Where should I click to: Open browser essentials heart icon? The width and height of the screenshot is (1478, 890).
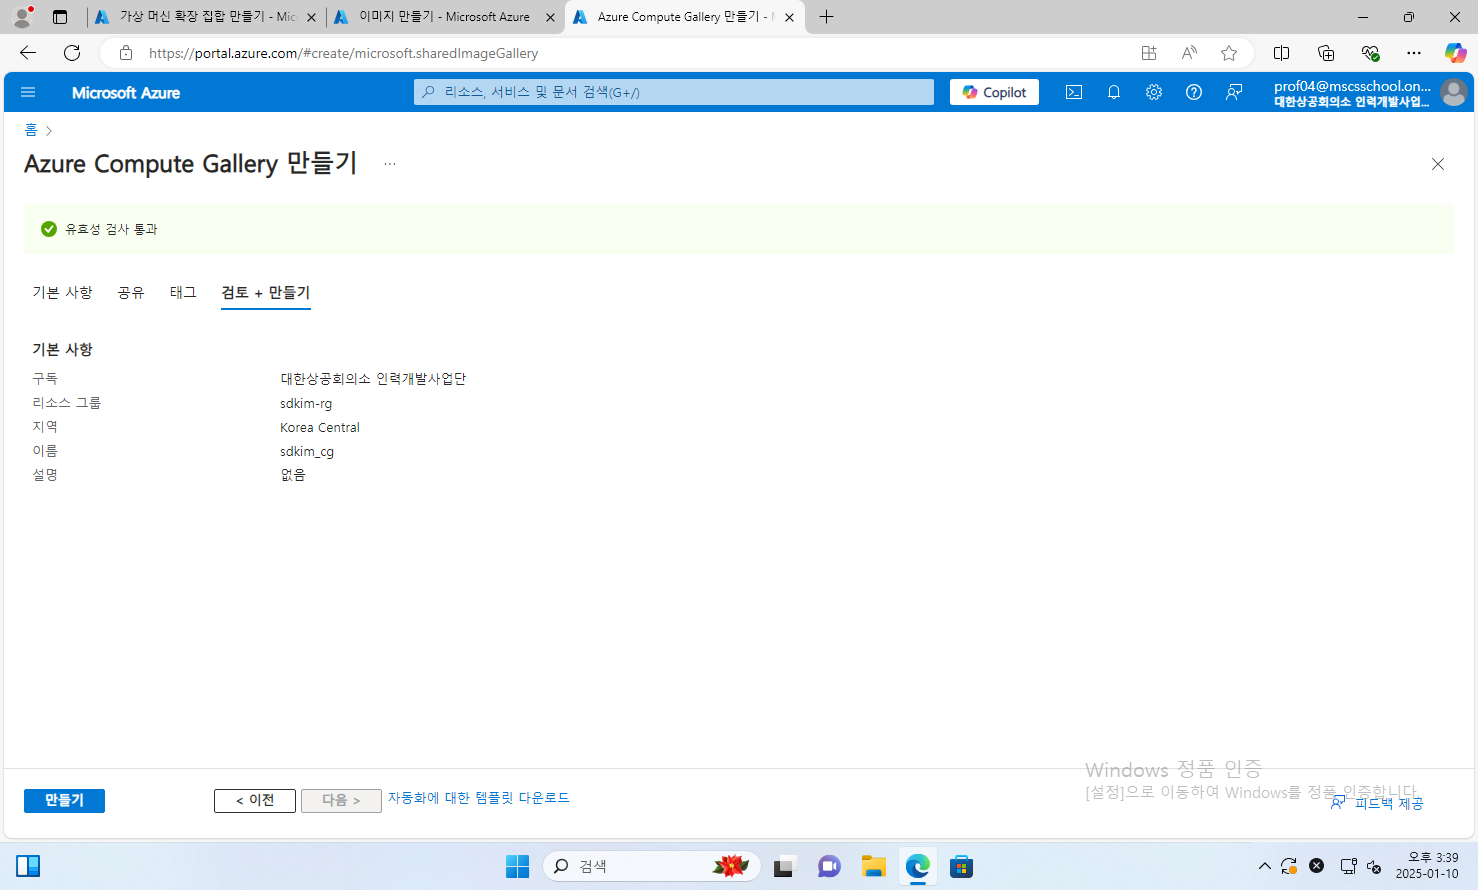(1370, 53)
